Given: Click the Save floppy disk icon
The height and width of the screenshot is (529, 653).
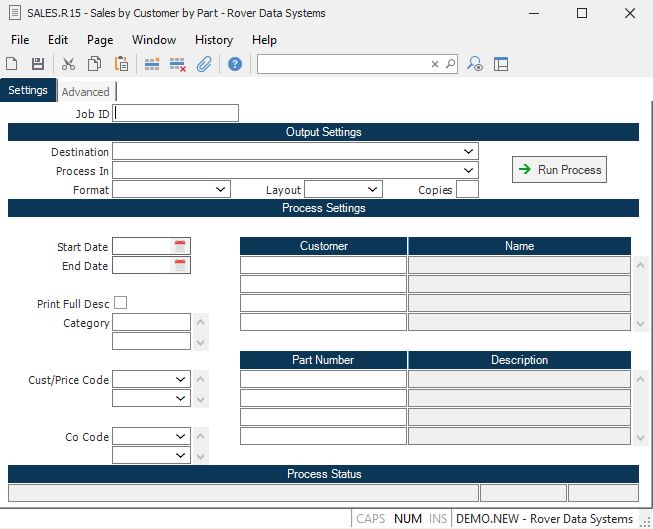Looking at the screenshot, I should click(38, 64).
